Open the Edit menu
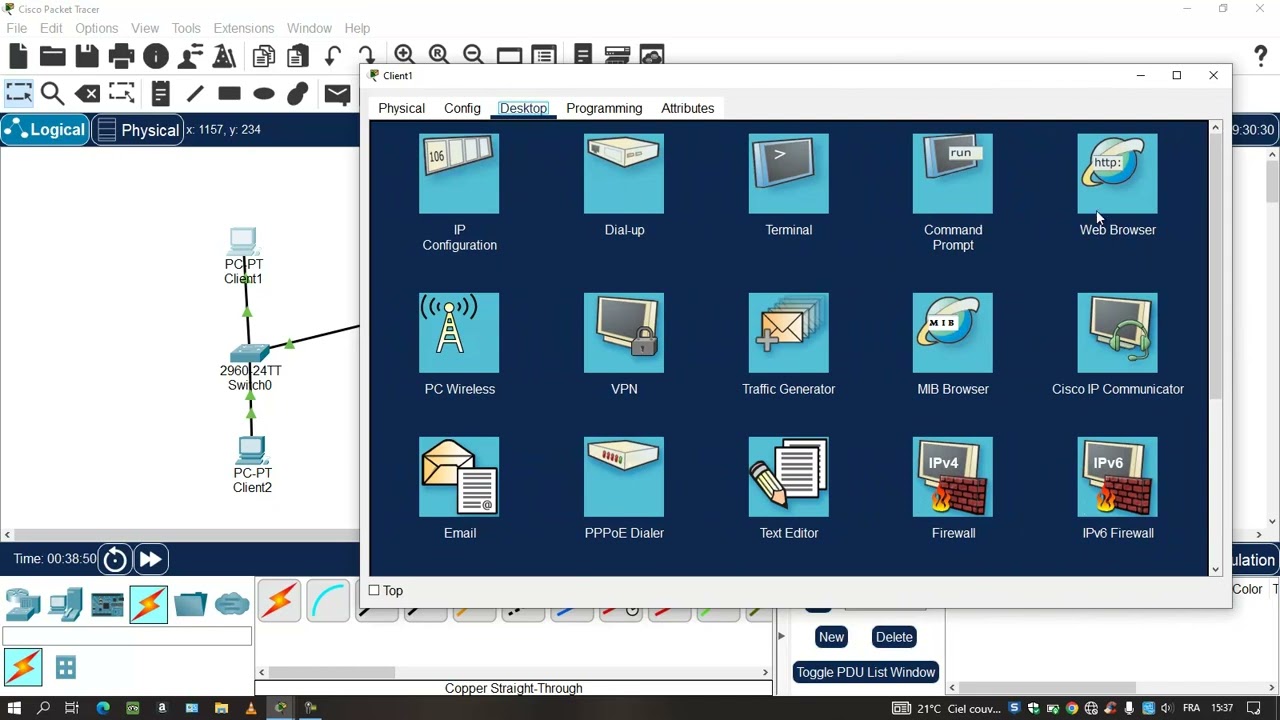 click(51, 28)
